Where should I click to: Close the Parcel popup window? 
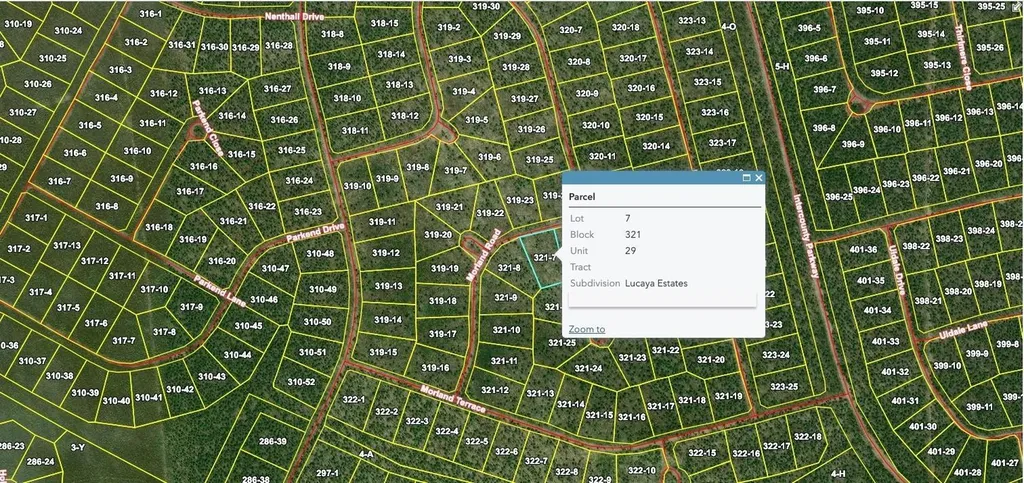pyautogui.click(x=759, y=178)
